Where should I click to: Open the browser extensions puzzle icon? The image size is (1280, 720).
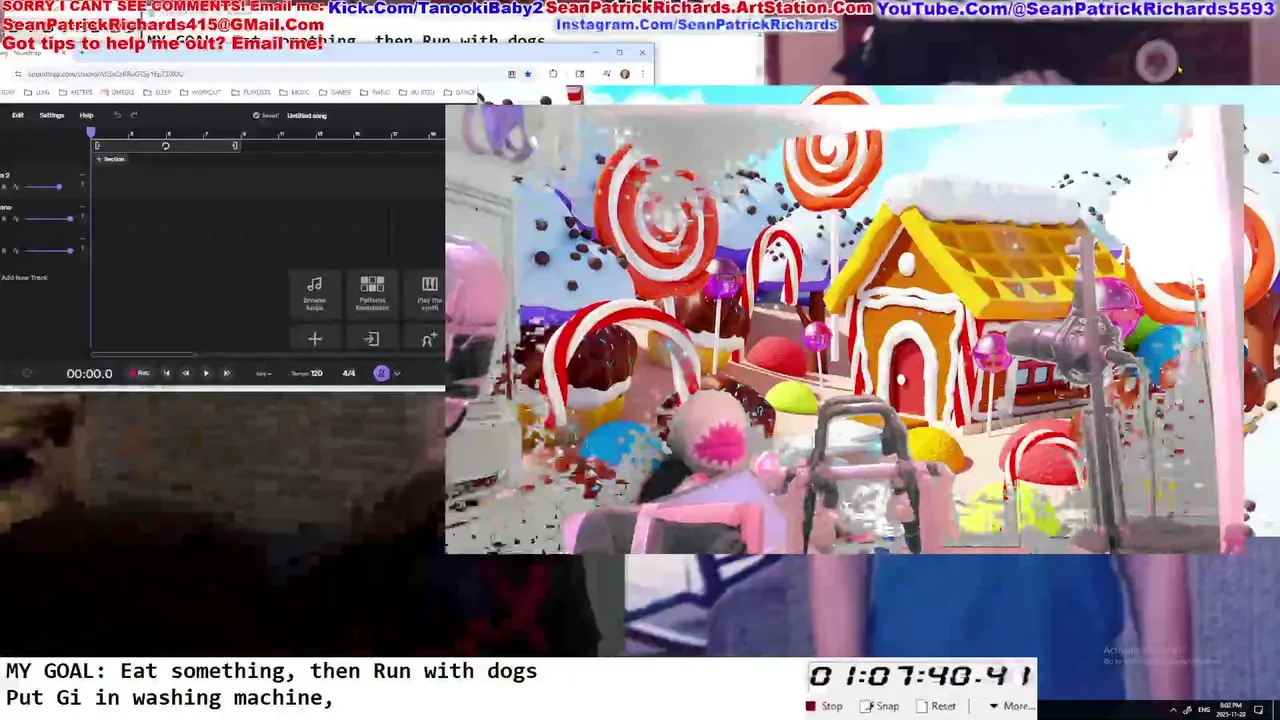point(553,74)
